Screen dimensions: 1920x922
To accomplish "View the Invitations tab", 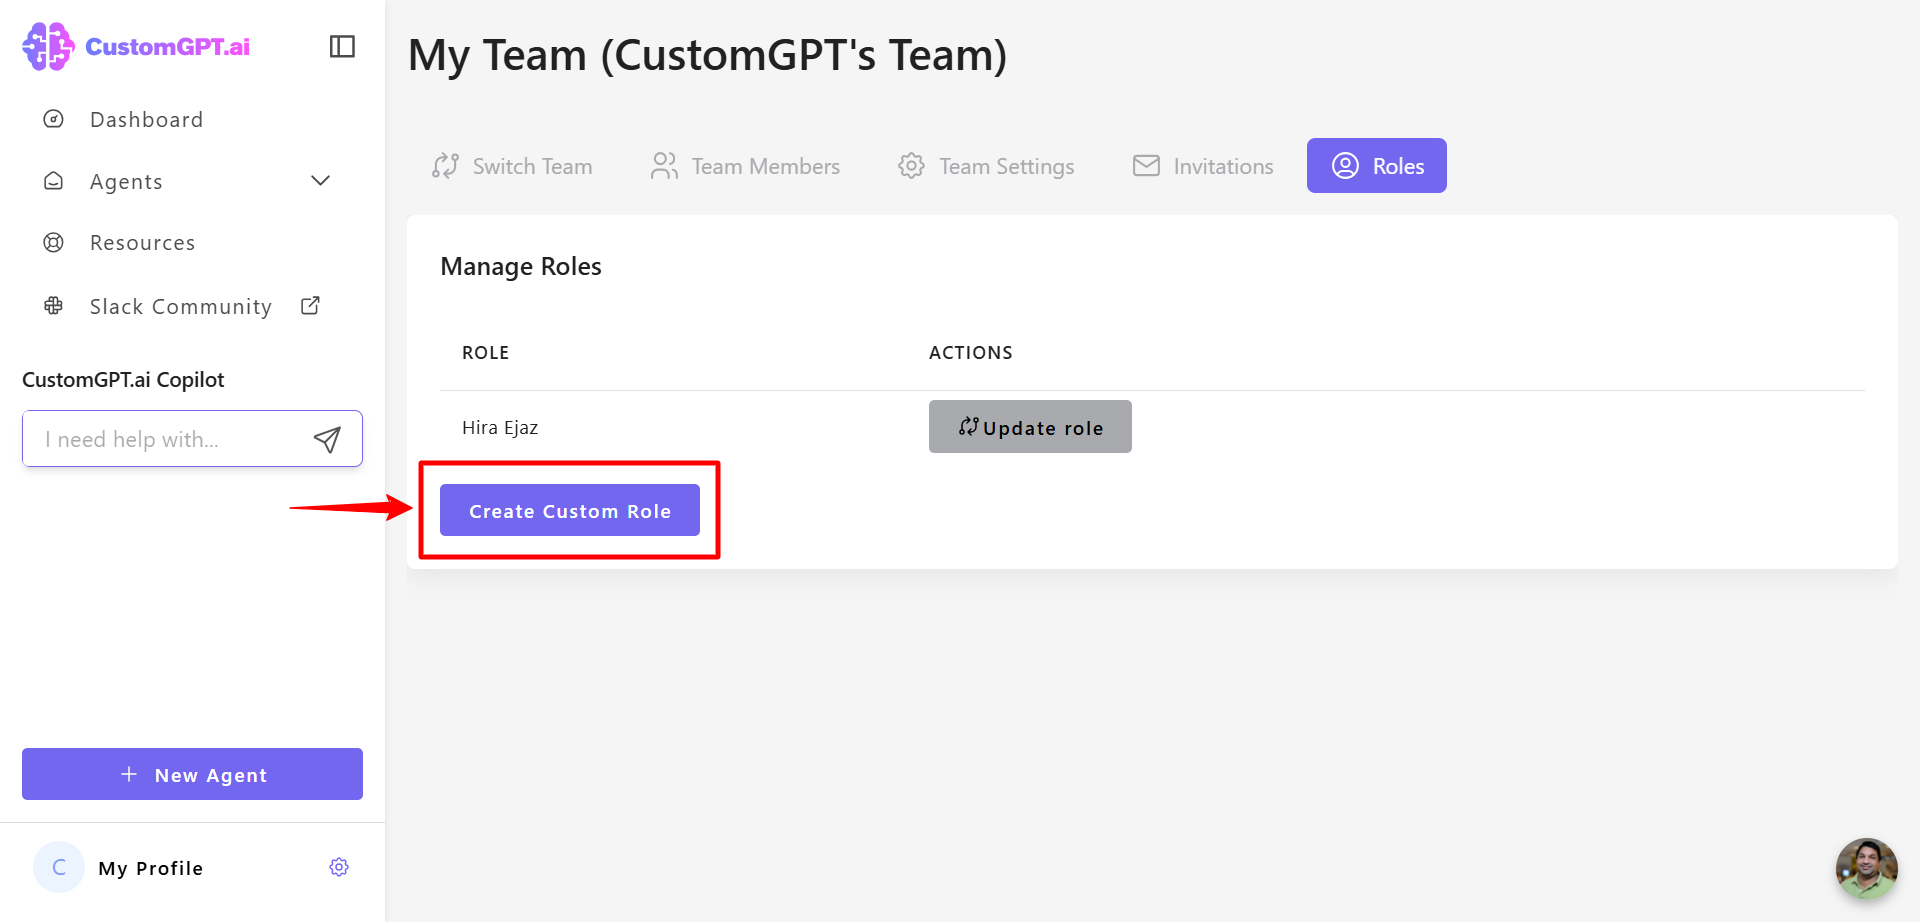I will tap(1203, 166).
